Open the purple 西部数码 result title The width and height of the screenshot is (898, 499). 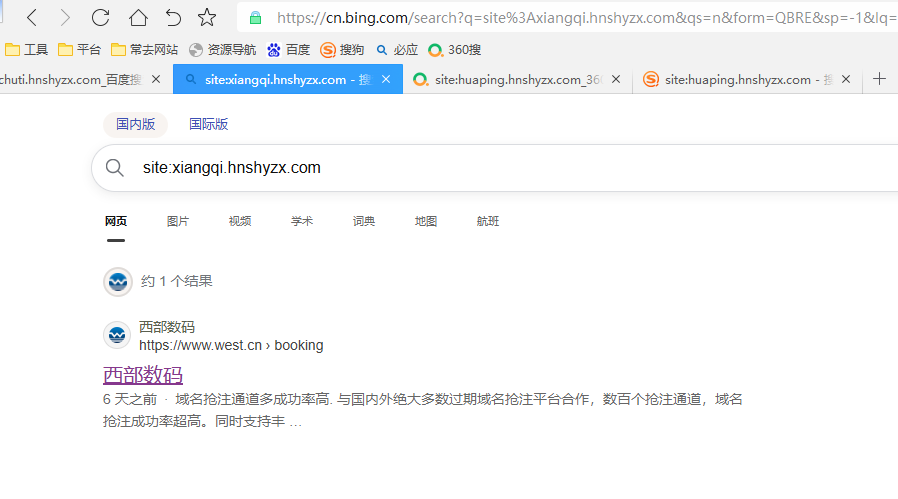click(143, 375)
